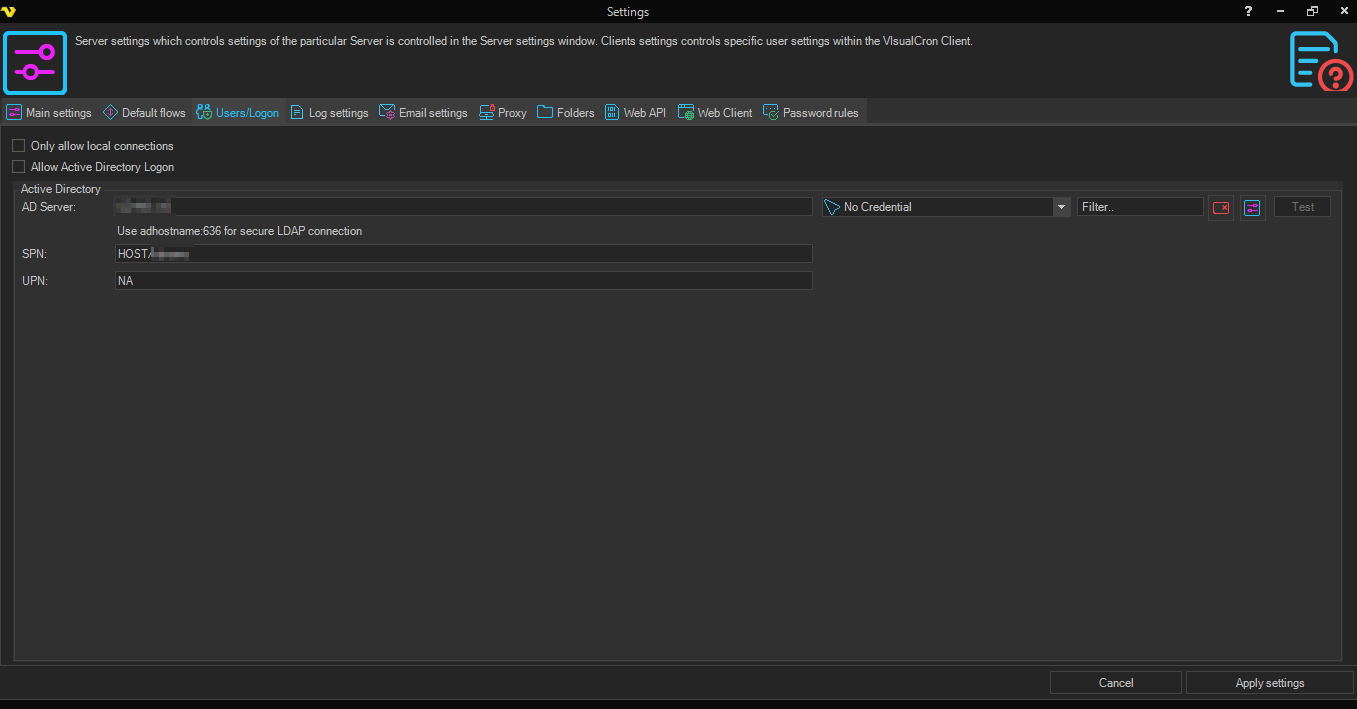Click the Web Client tab icon
This screenshot has width=1357, height=709.
[x=686, y=113]
